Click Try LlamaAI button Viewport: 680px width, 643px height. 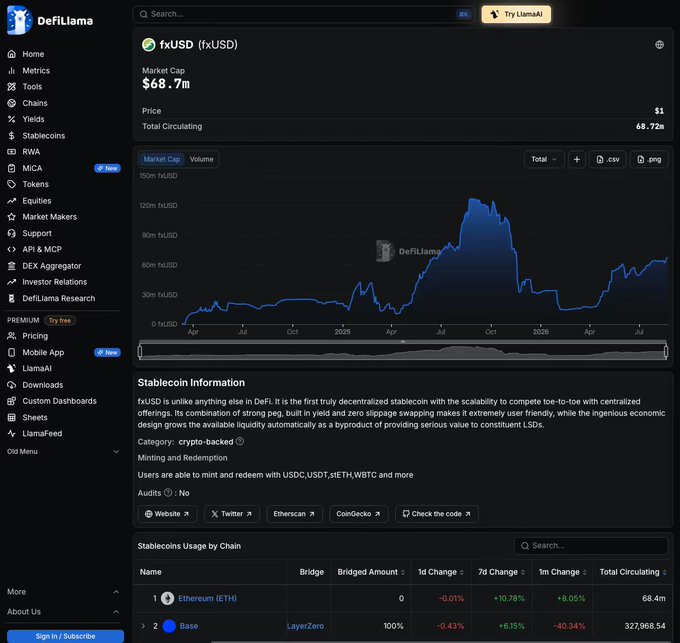coord(516,14)
